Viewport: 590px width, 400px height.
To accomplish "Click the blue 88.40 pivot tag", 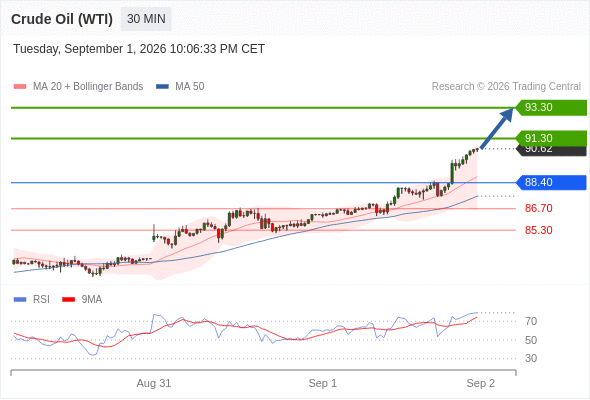I will tap(551, 183).
